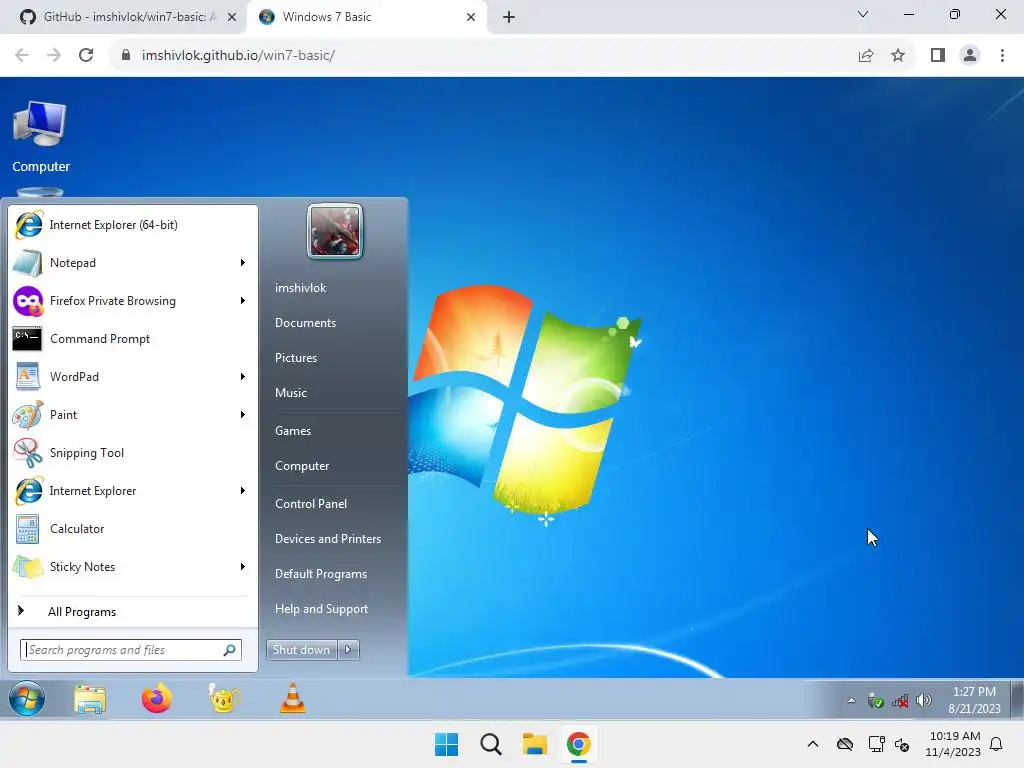This screenshot has height=768, width=1024.
Task: Open the imshivlok user folder
Action: (300, 288)
